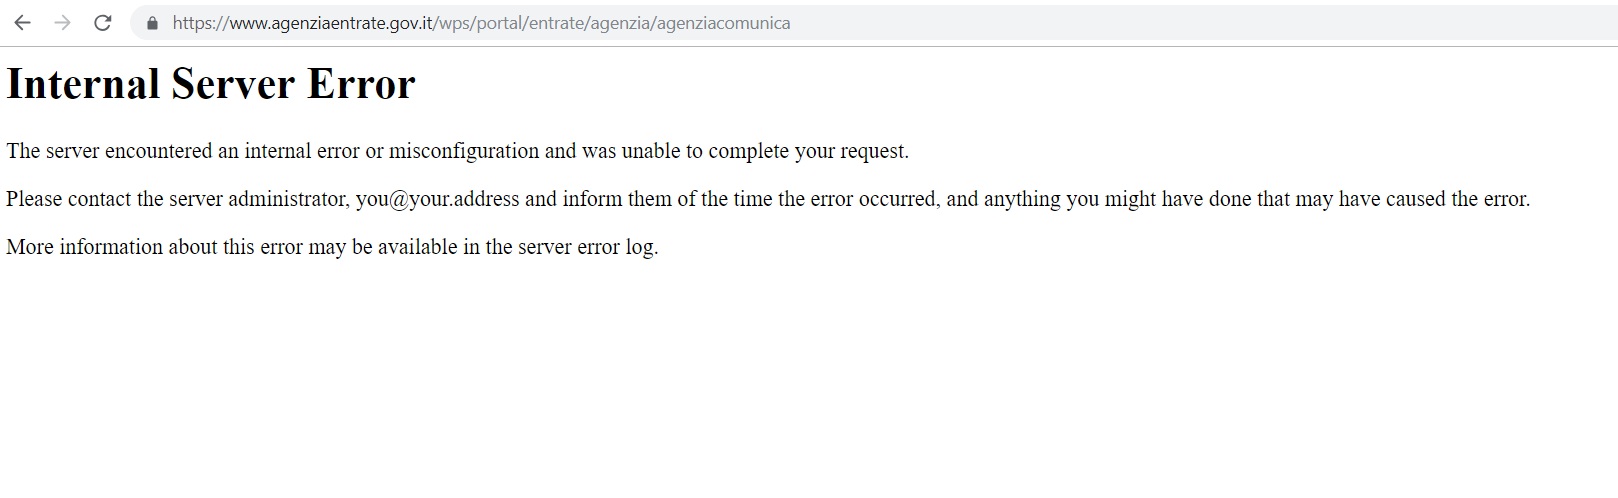1618x498 pixels.
Task: Click the word 'misconfiguration' in the first paragraph
Action: [464, 151]
